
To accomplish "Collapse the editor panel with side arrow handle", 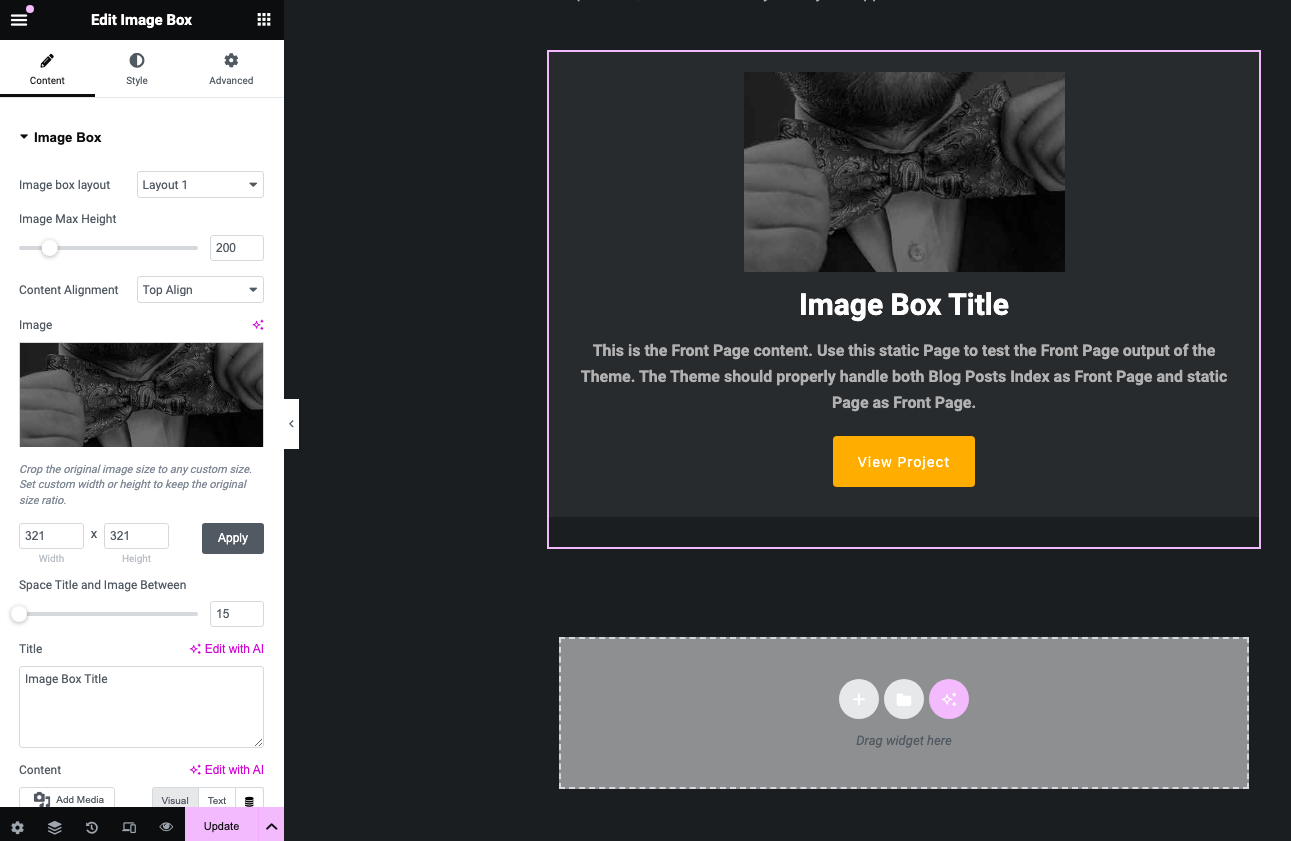I will click(x=291, y=424).
